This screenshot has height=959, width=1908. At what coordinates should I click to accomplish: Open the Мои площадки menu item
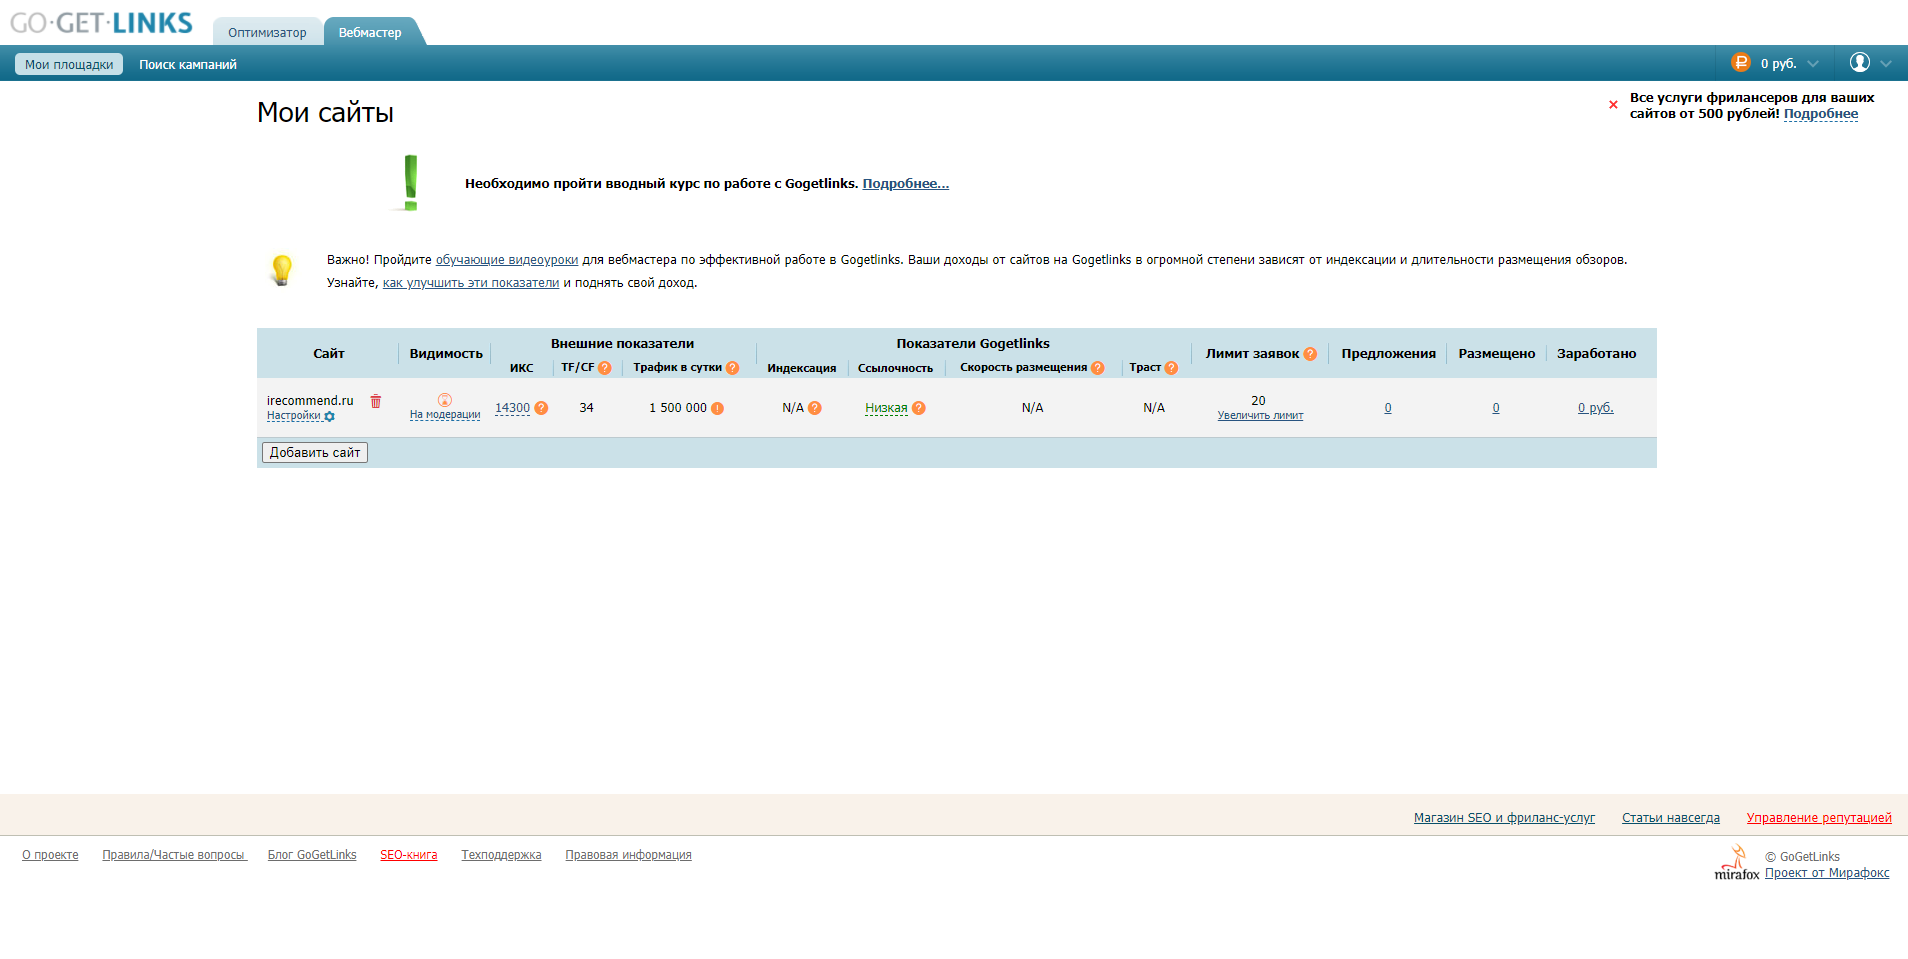(x=69, y=64)
